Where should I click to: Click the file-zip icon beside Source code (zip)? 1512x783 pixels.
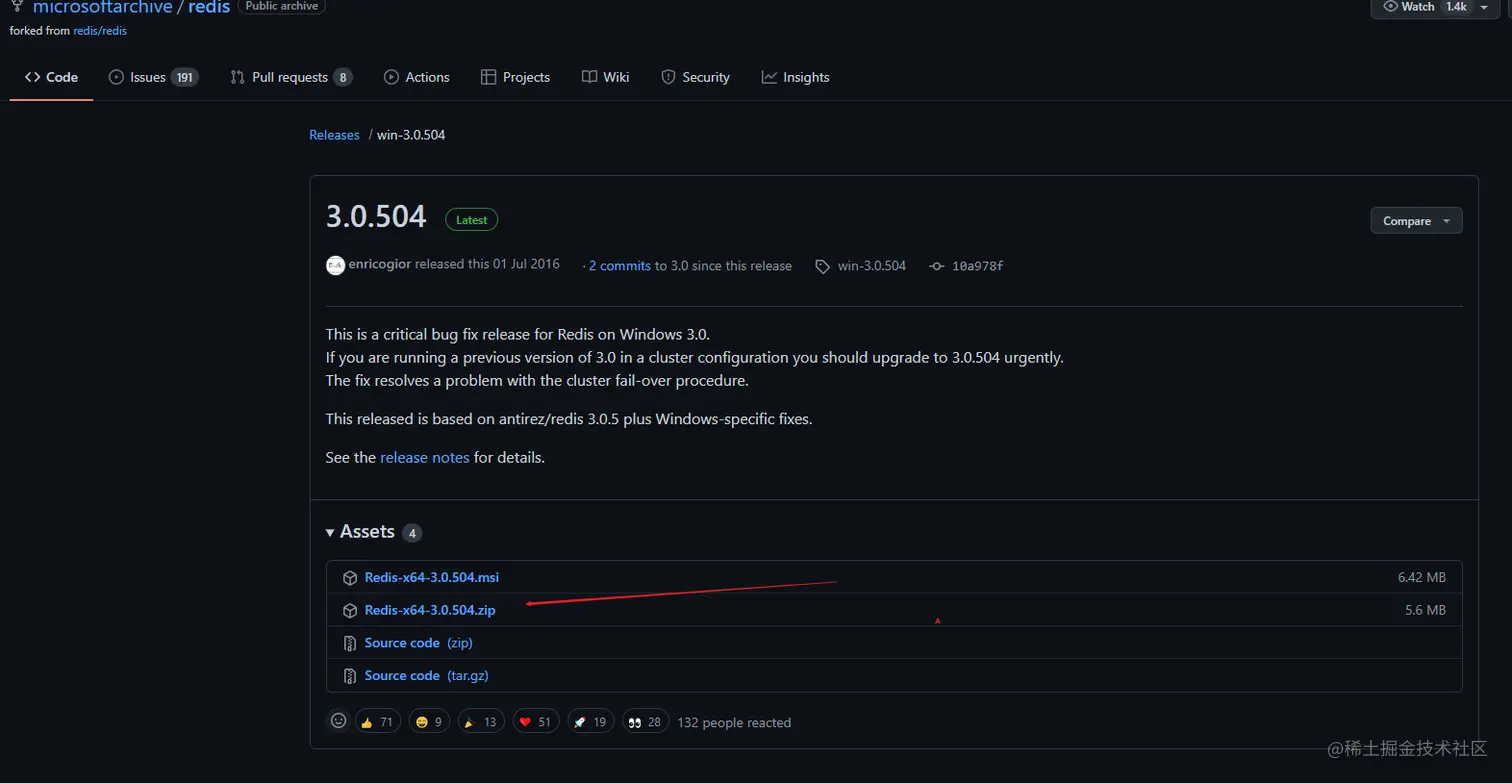(350, 643)
